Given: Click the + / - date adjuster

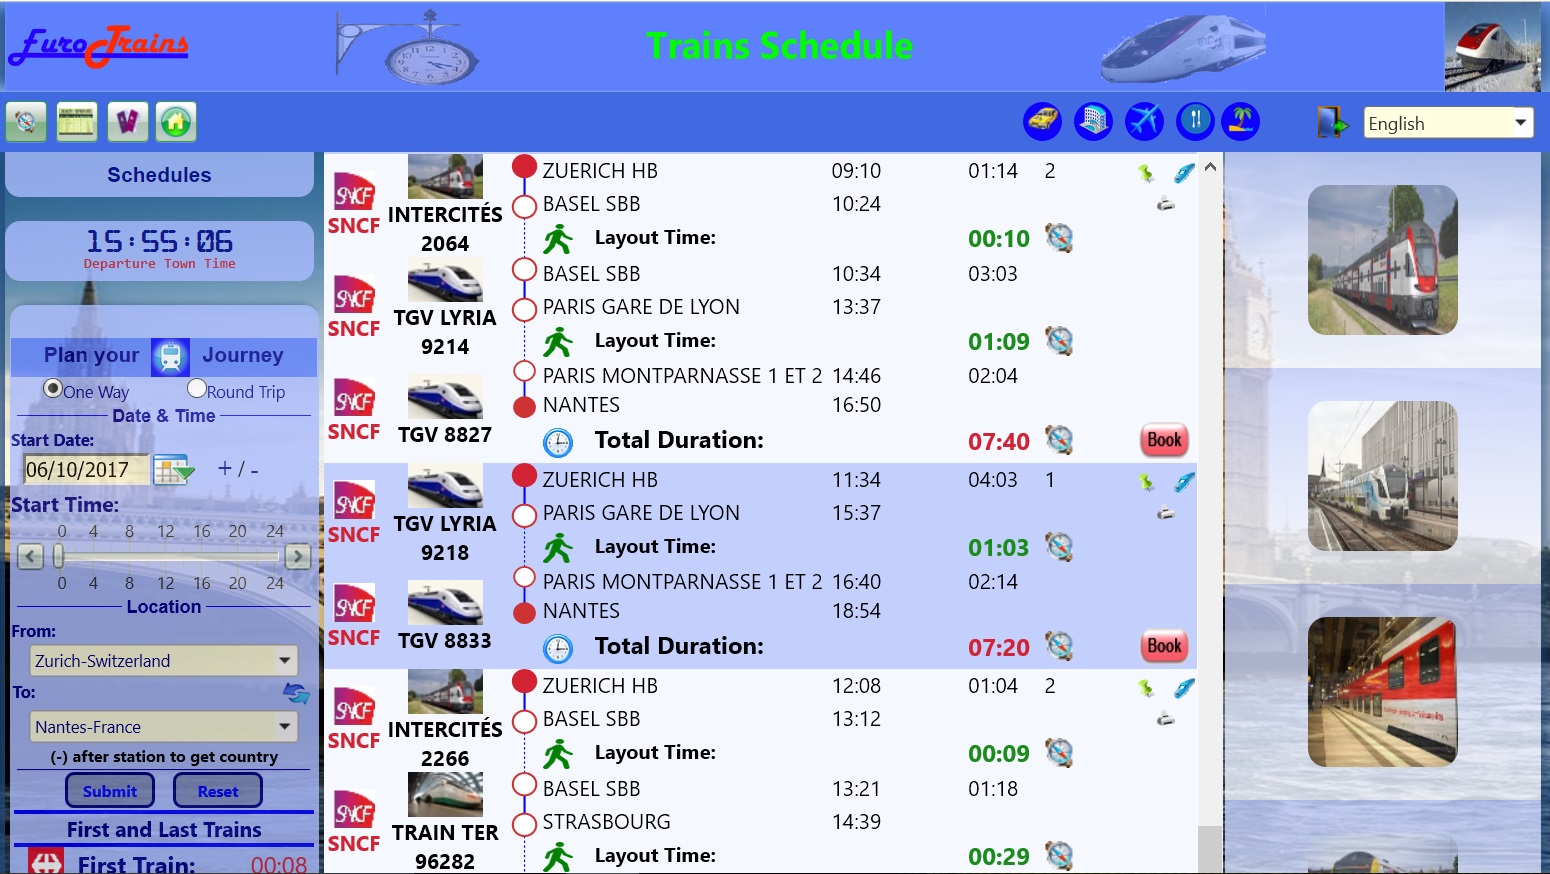Looking at the screenshot, I should pos(238,468).
